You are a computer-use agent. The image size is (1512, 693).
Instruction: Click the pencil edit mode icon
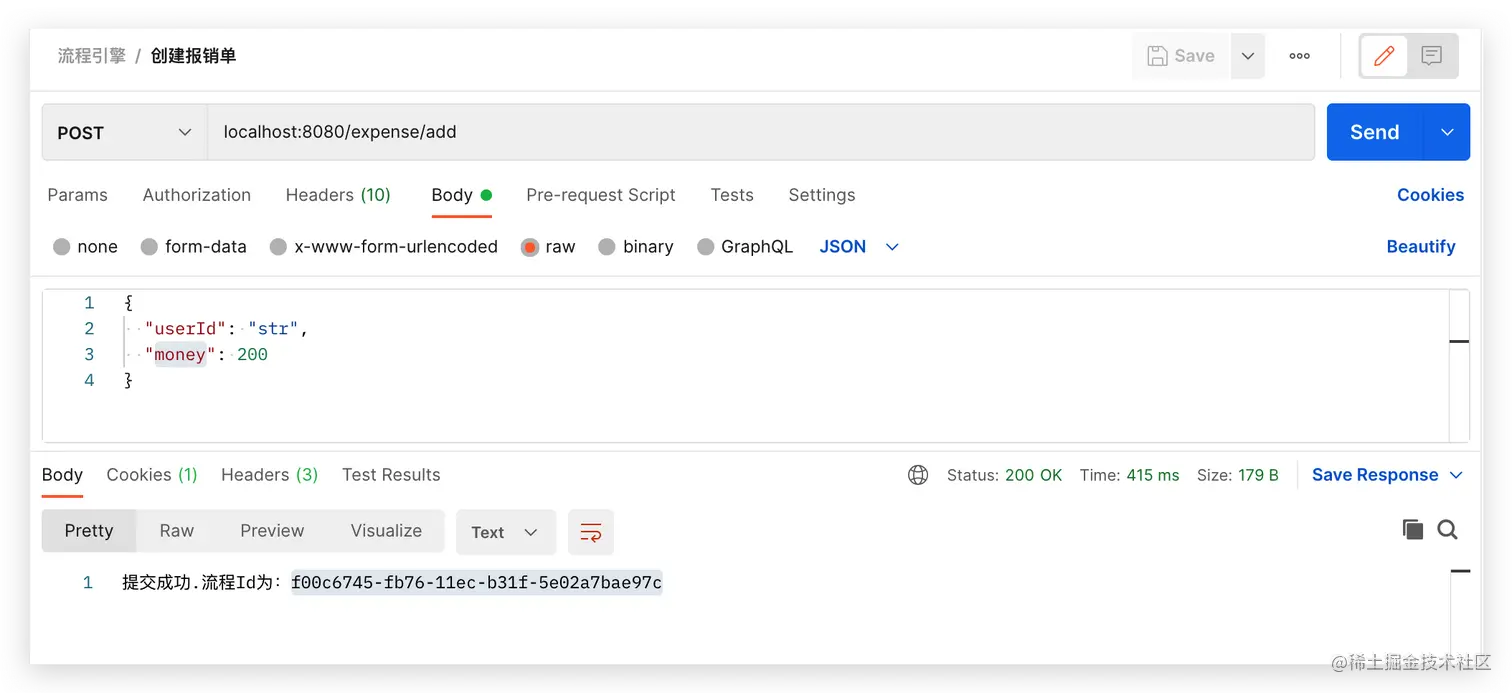click(1384, 56)
